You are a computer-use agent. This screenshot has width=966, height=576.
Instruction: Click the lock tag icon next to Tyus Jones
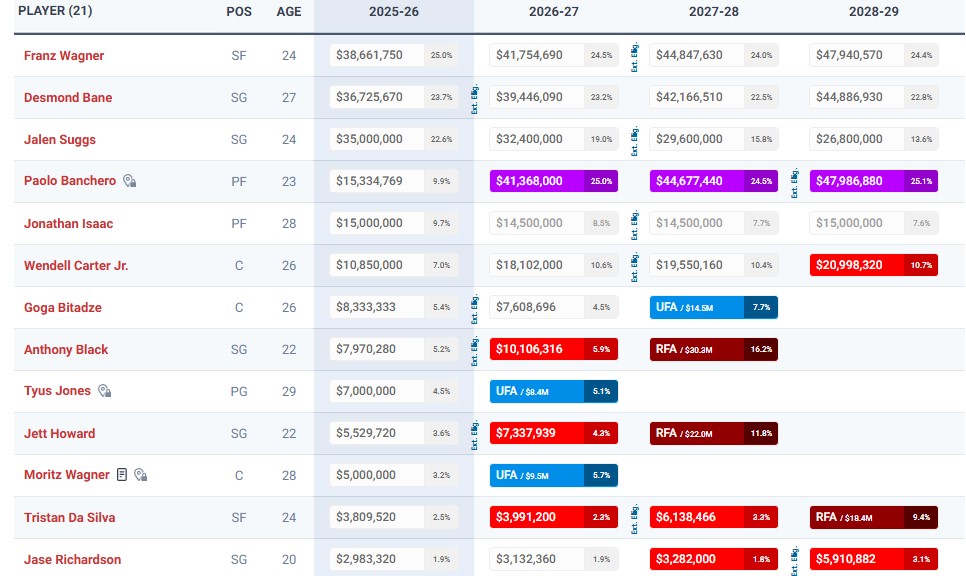coord(104,391)
